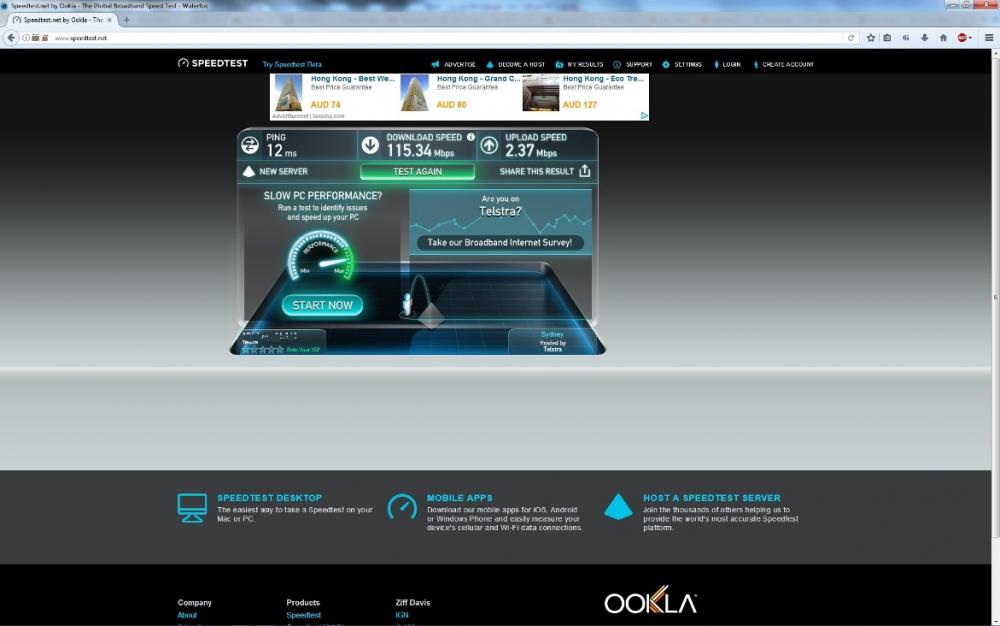Click the 2.37 Mbps upload value

tap(531, 151)
